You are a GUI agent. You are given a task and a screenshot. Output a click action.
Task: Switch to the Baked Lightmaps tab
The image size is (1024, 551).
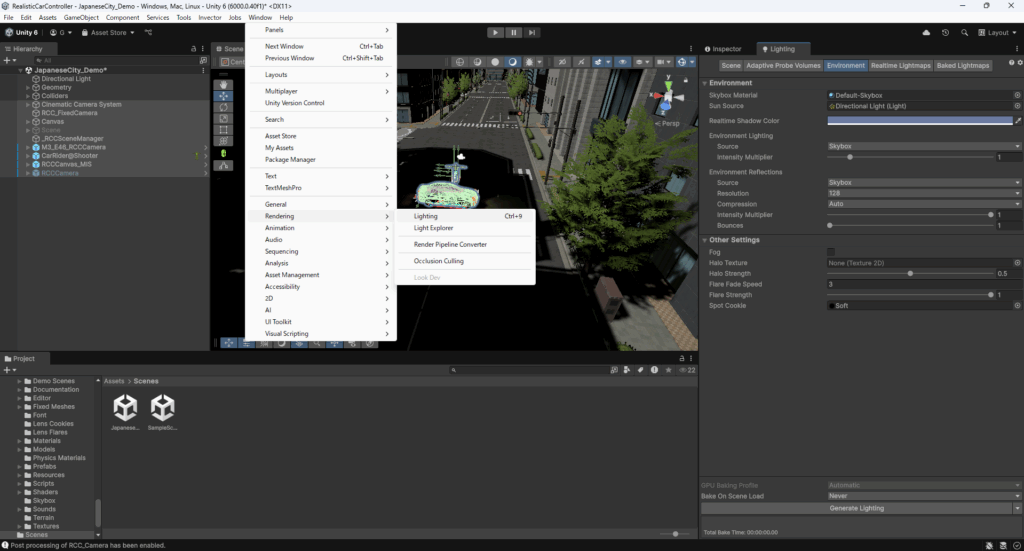963,65
